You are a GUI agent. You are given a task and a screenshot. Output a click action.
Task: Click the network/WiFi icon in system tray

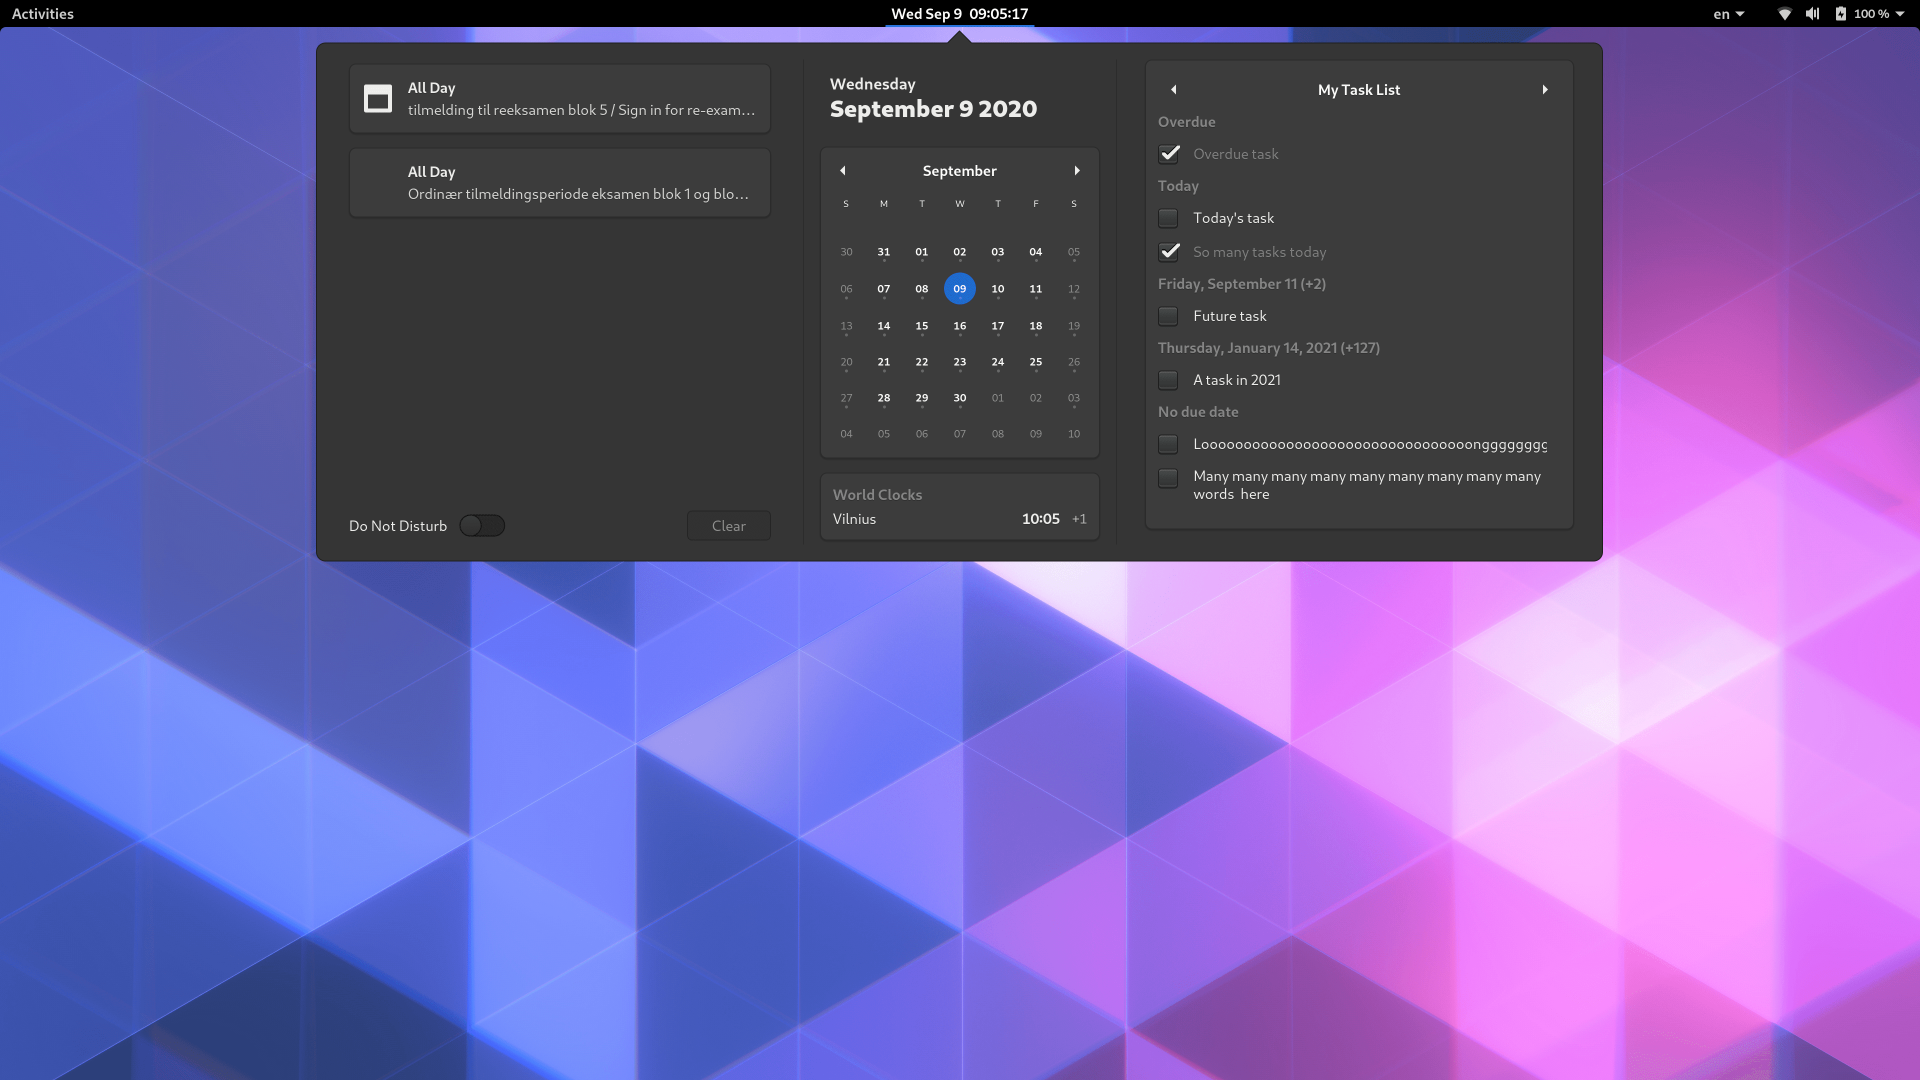click(x=1784, y=13)
